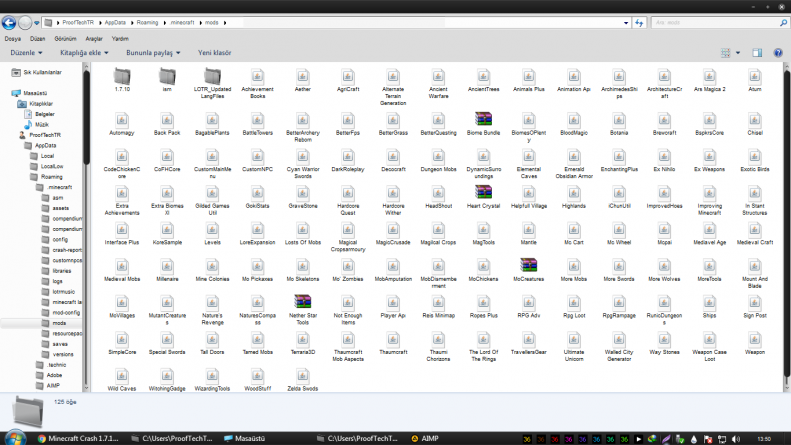Open the address bar history dropdown
Viewport: 791px width, 445px height.
(626, 23)
